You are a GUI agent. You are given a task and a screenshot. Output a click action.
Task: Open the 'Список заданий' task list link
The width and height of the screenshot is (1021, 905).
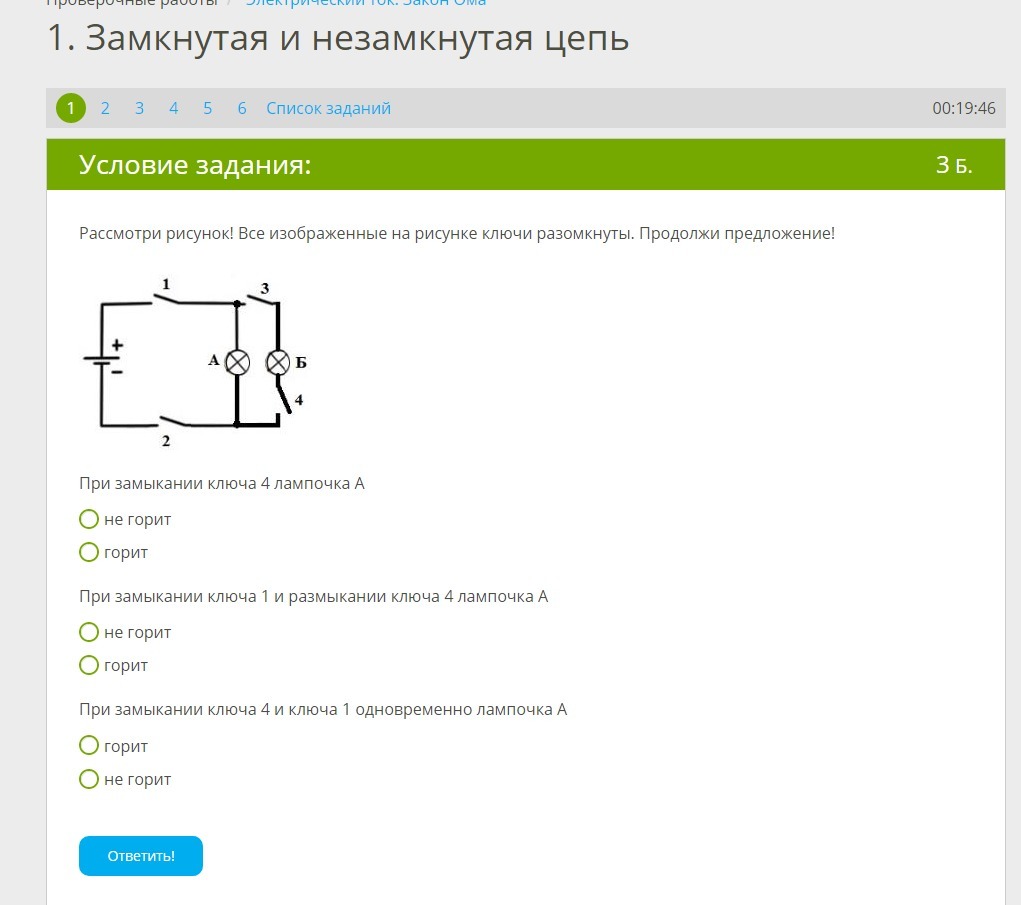(x=328, y=108)
